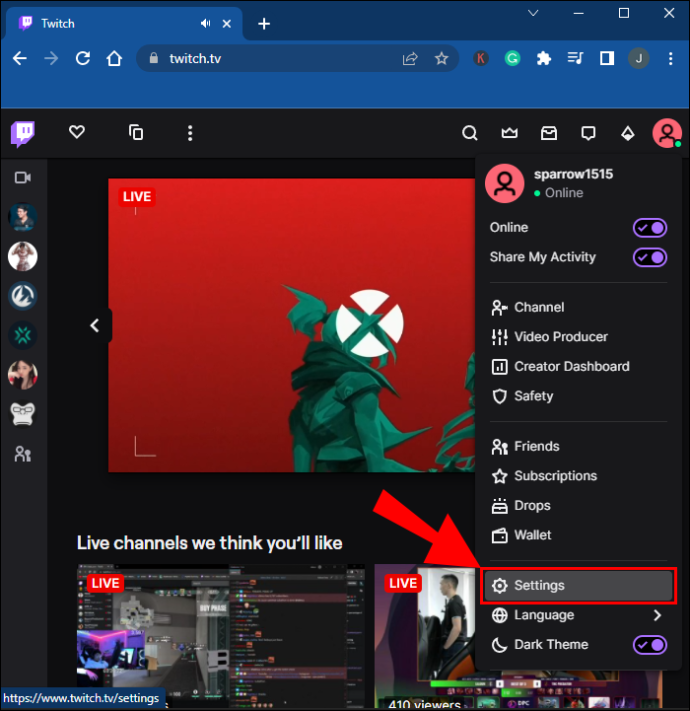The height and width of the screenshot is (711, 690).
Task: Open the Grammarly extension icon
Action: [512, 58]
